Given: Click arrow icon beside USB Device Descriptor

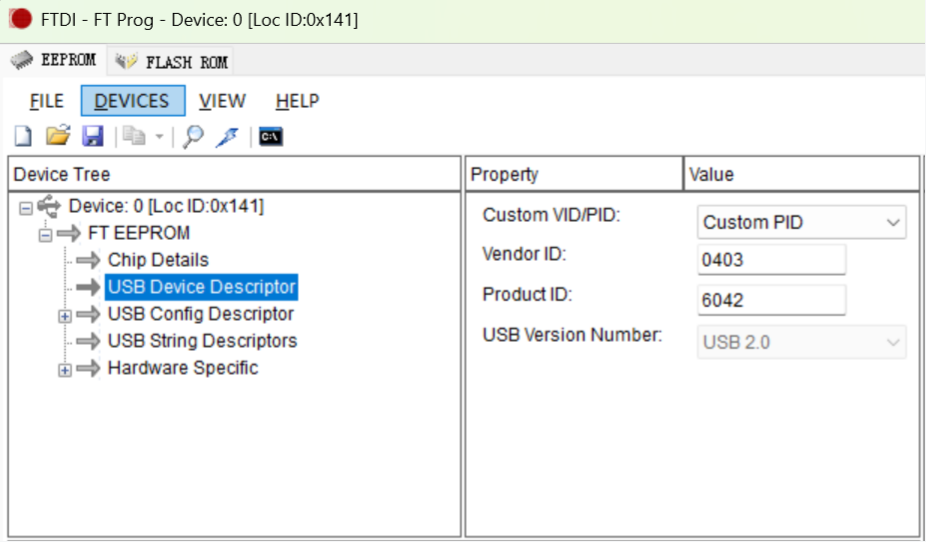Looking at the screenshot, I should coord(89,287).
